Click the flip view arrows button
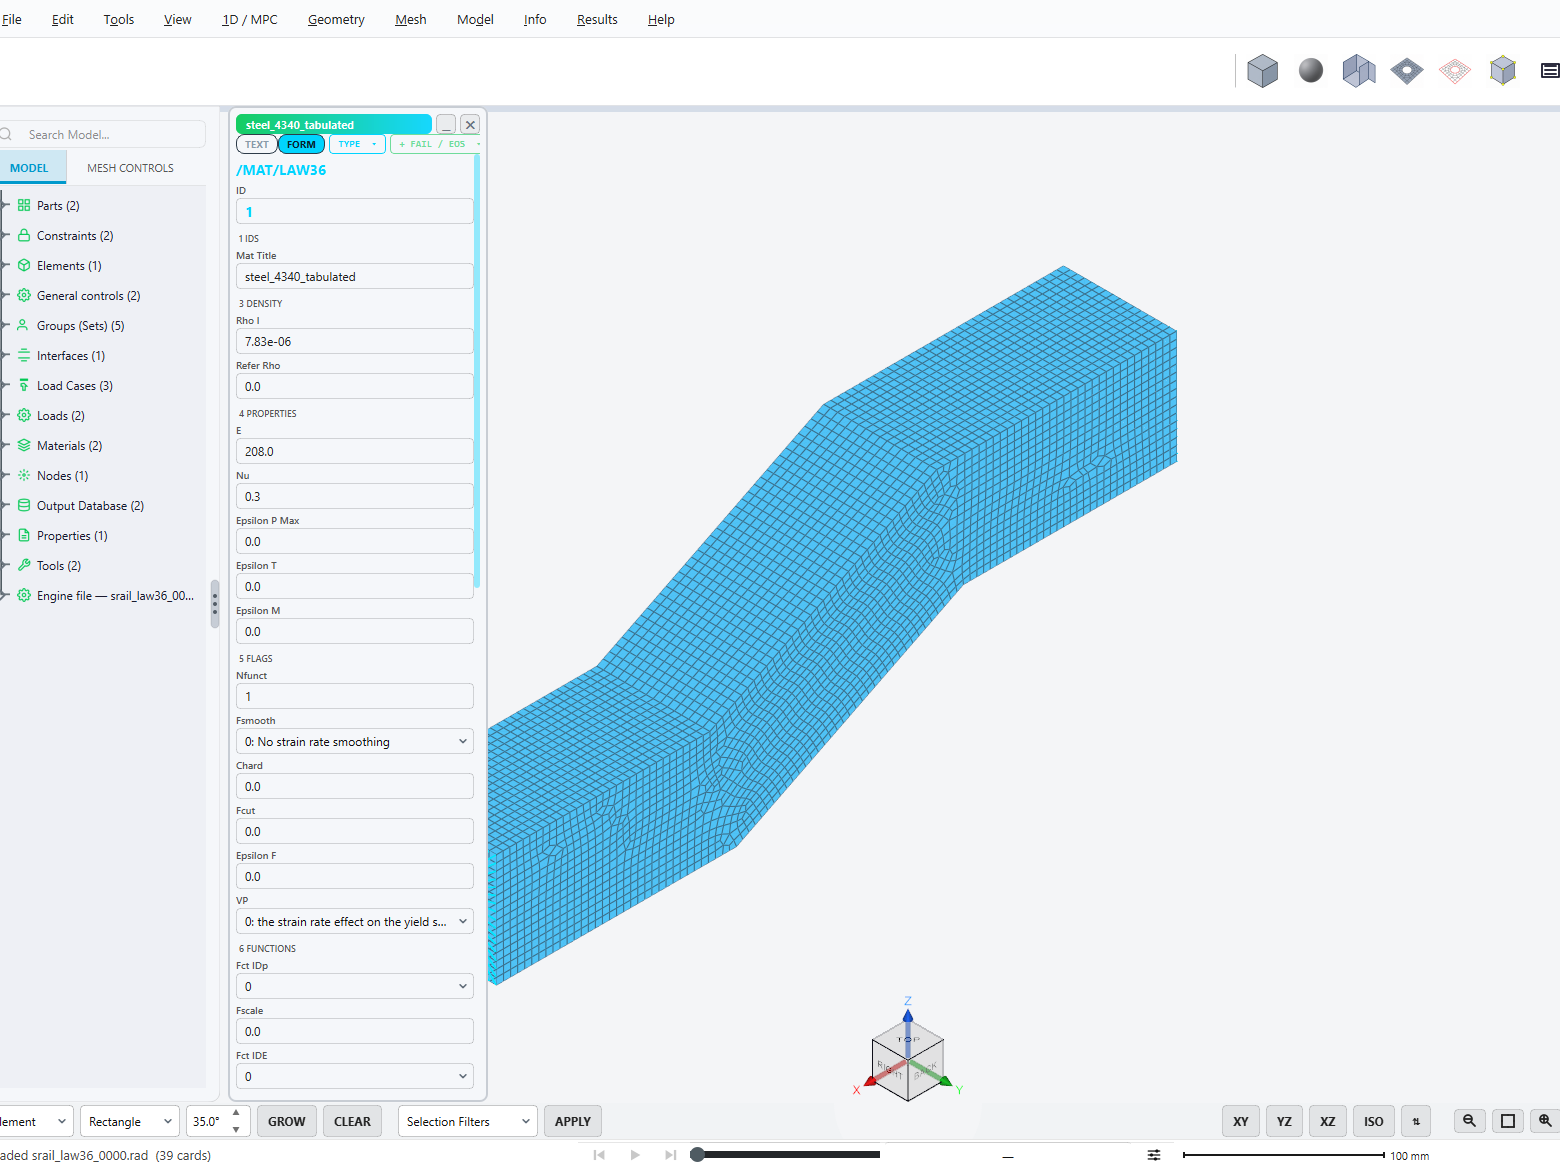 coord(1416,1121)
